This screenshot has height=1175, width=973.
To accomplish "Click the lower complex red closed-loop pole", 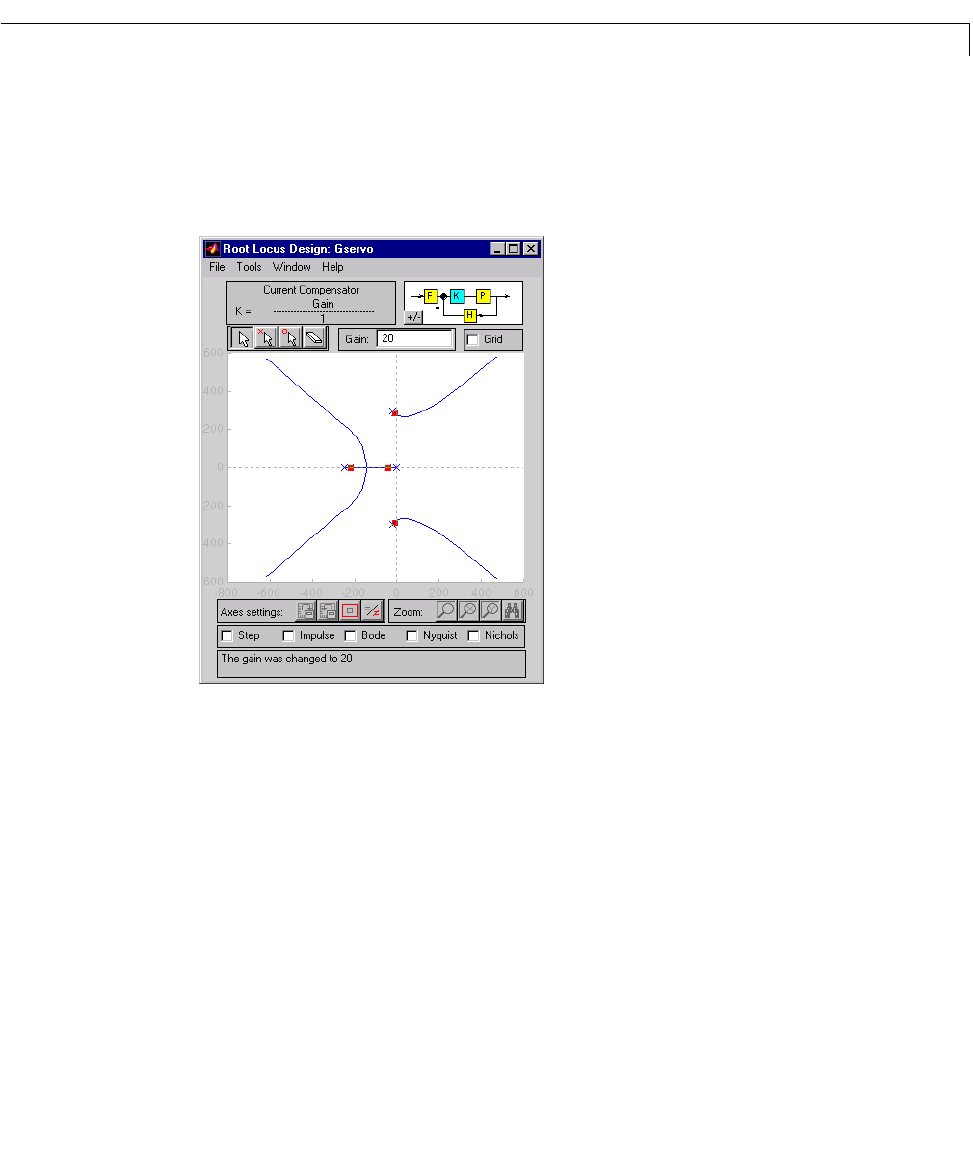I will click(395, 523).
